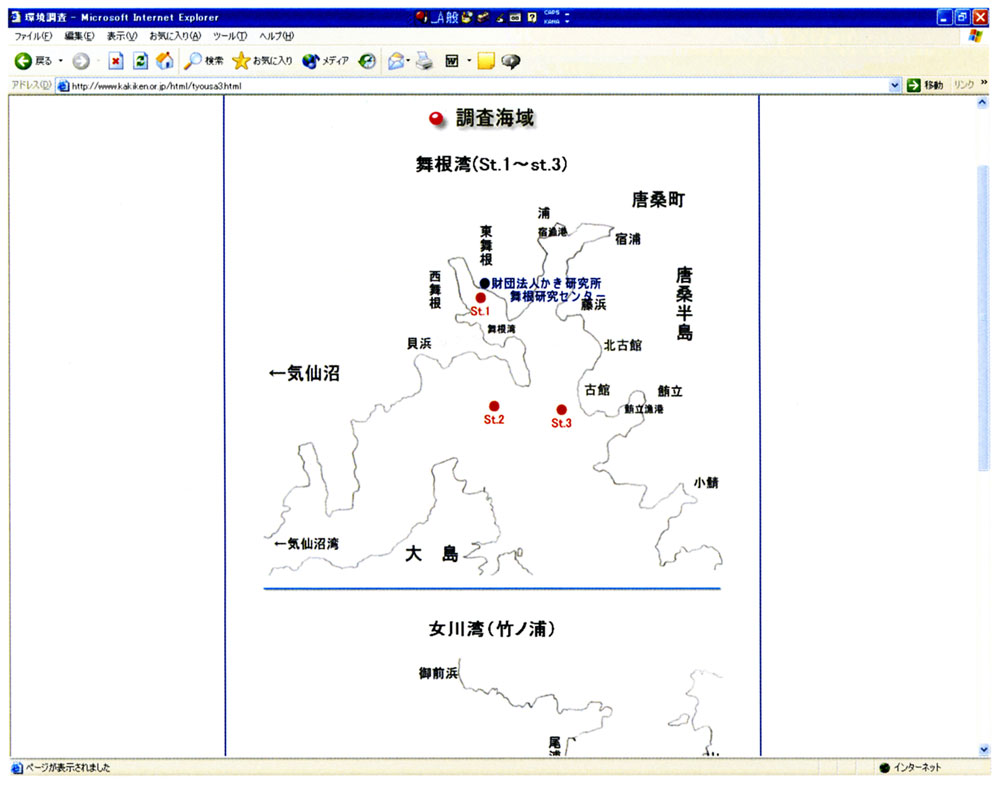Open the お気に入り favorites star button

pos(262,61)
